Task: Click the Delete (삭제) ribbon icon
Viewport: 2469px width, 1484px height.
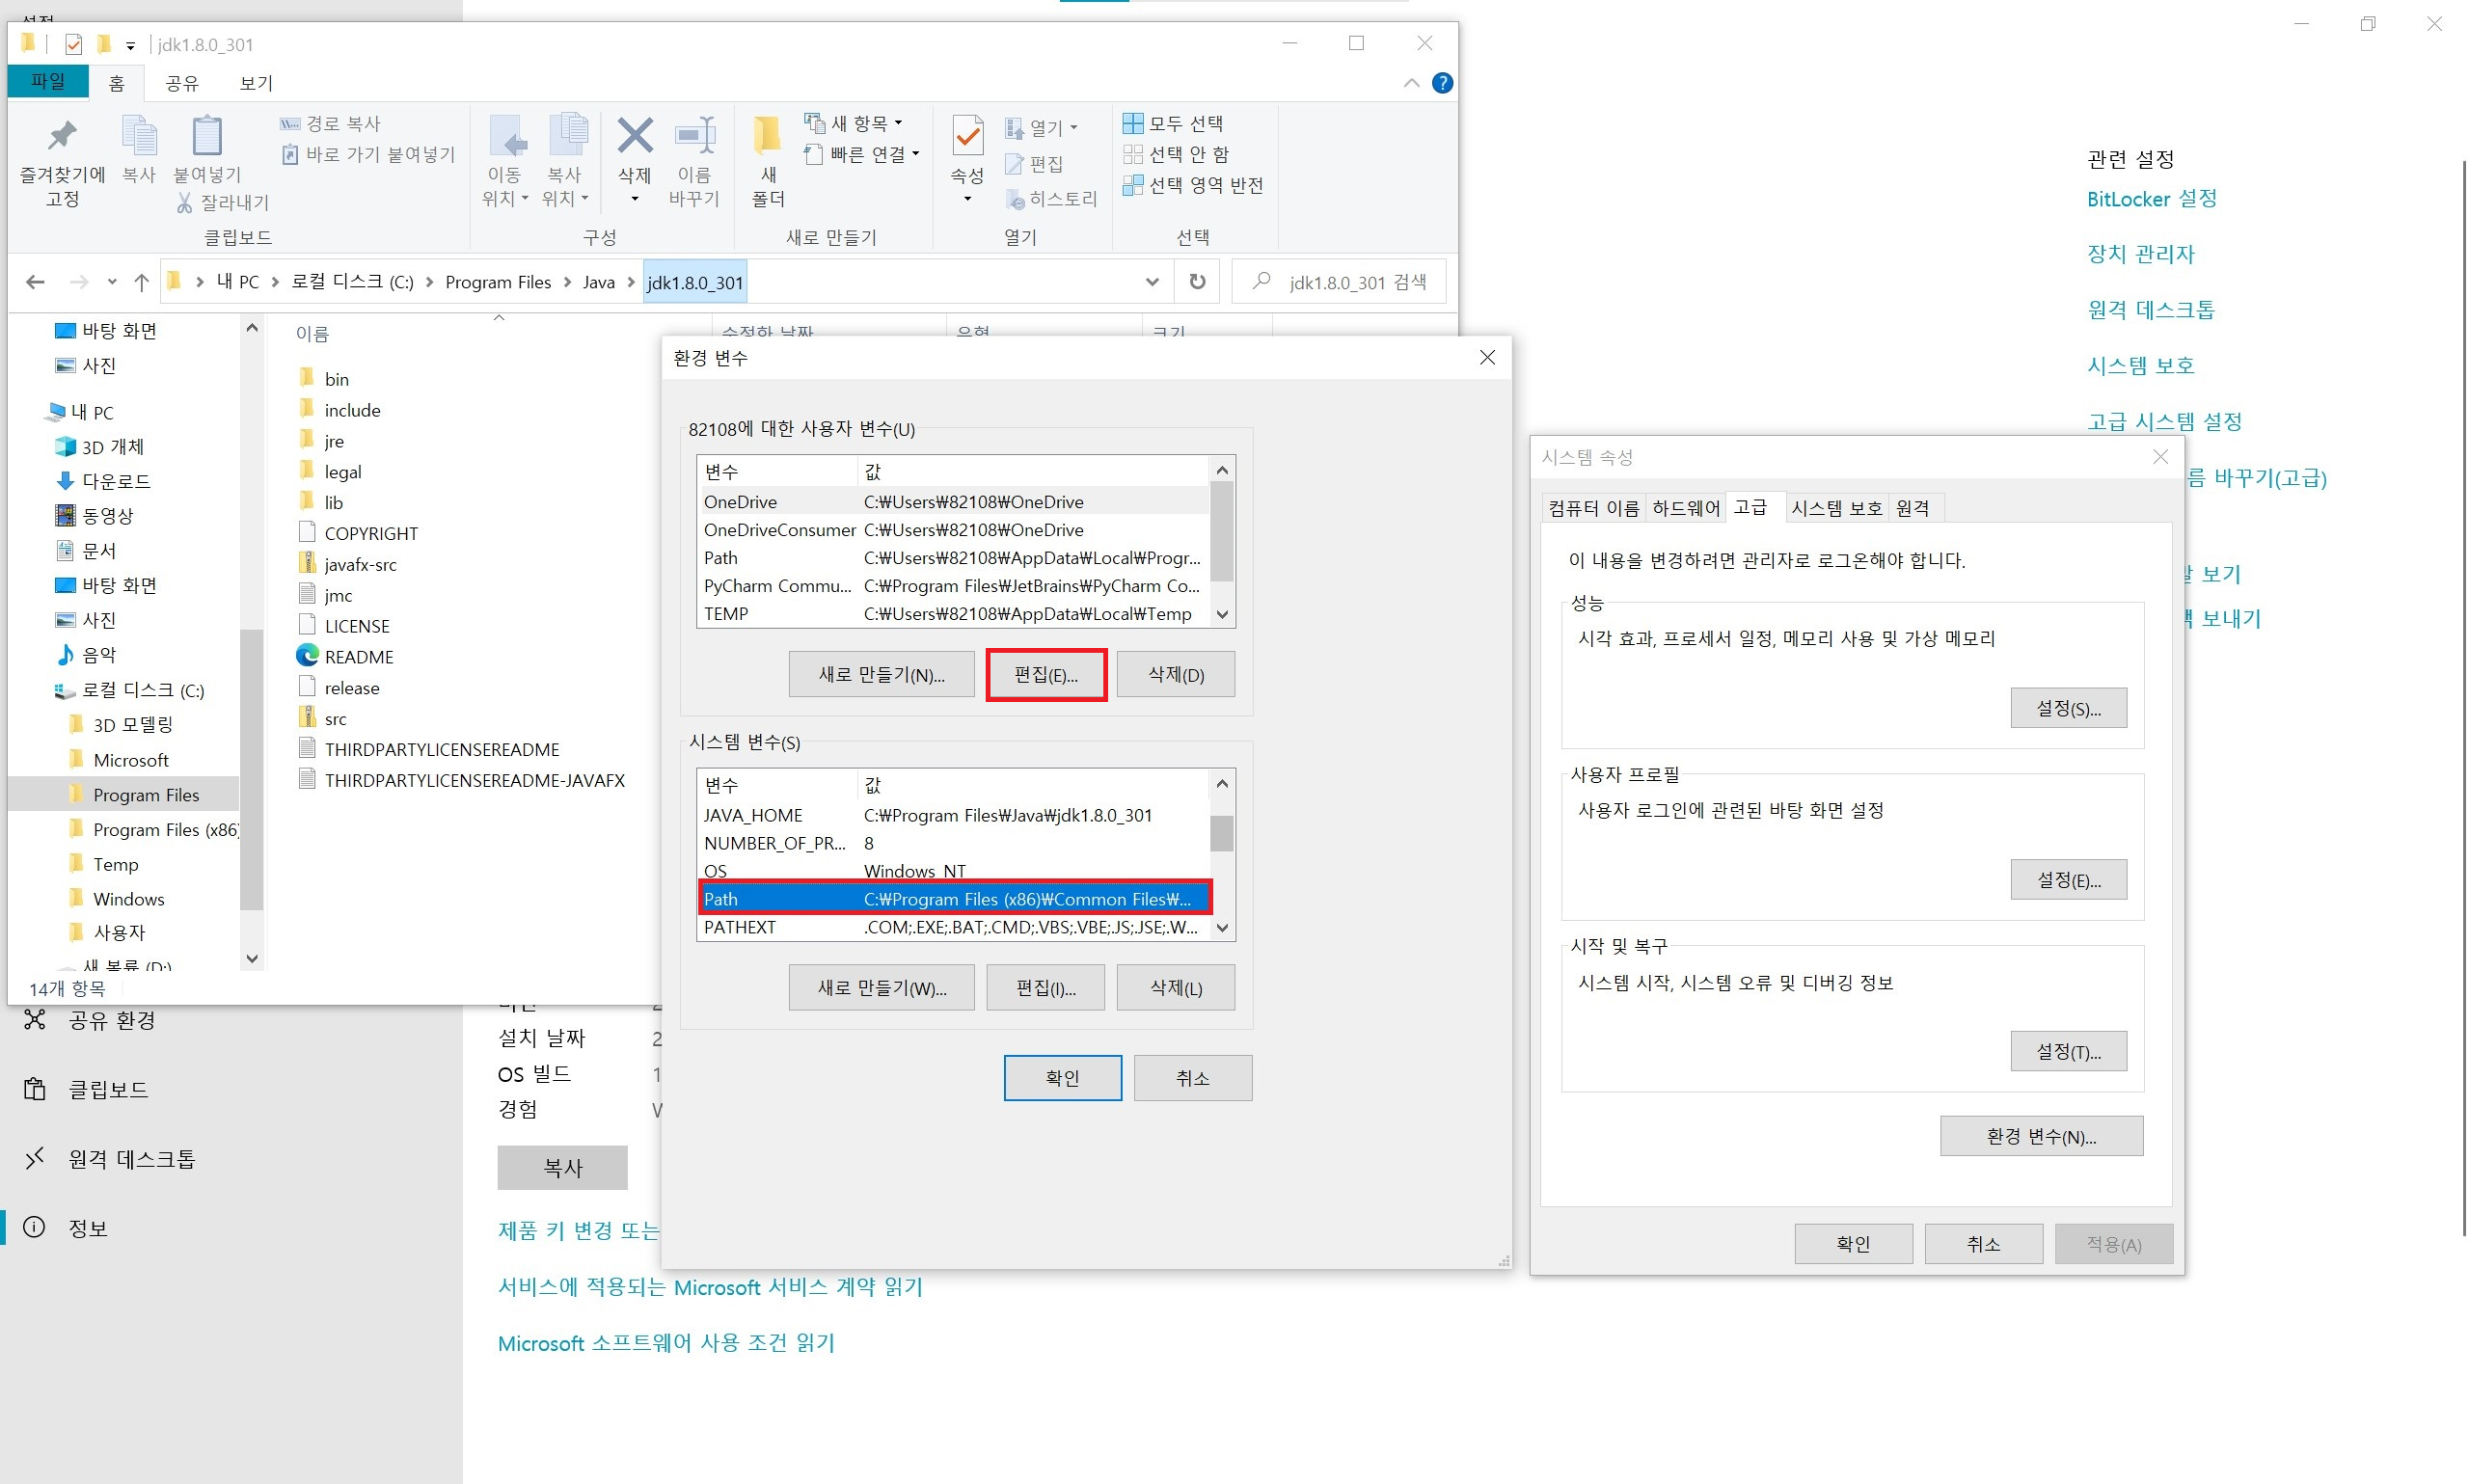Action: click(634, 137)
